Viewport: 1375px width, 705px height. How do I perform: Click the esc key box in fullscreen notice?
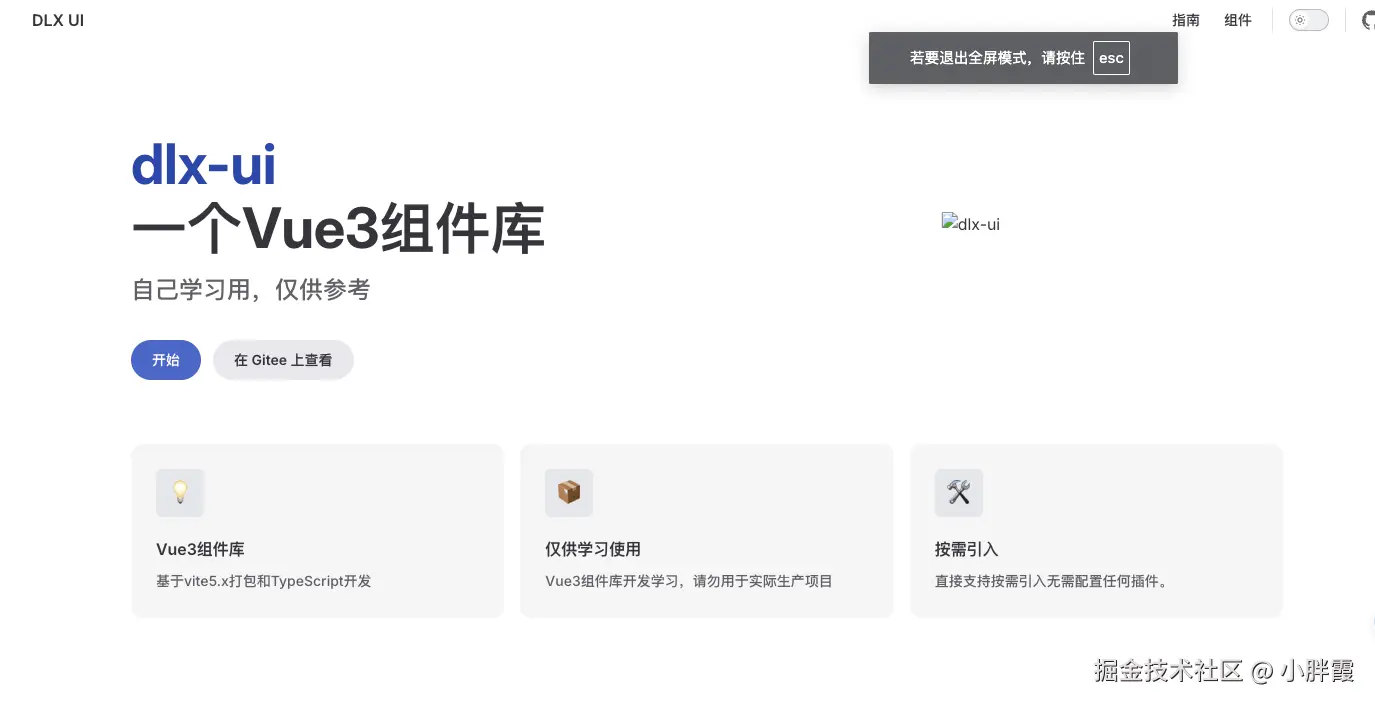(x=1111, y=58)
